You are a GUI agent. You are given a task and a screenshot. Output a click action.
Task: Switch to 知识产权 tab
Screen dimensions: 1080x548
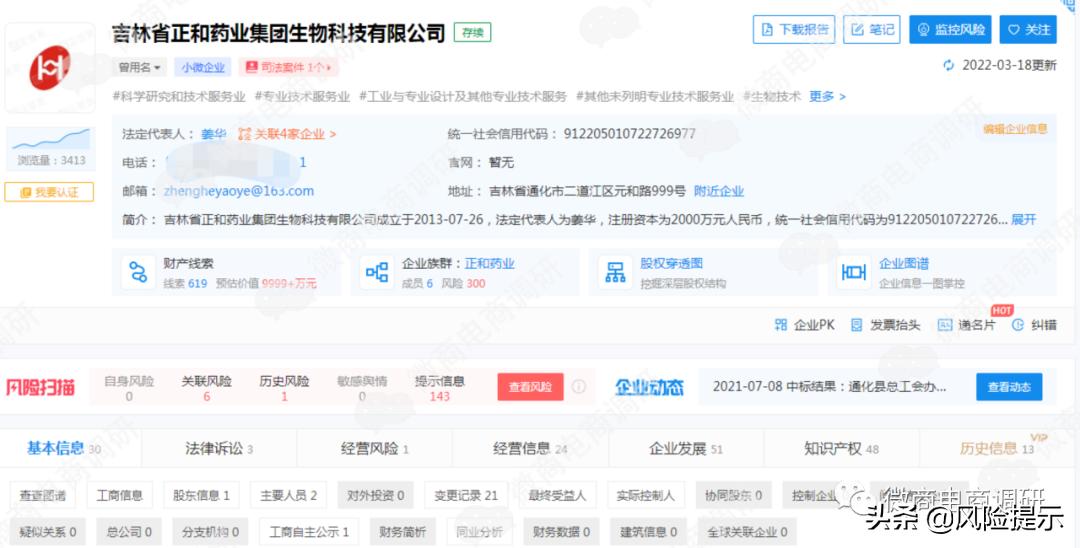(x=842, y=449)
